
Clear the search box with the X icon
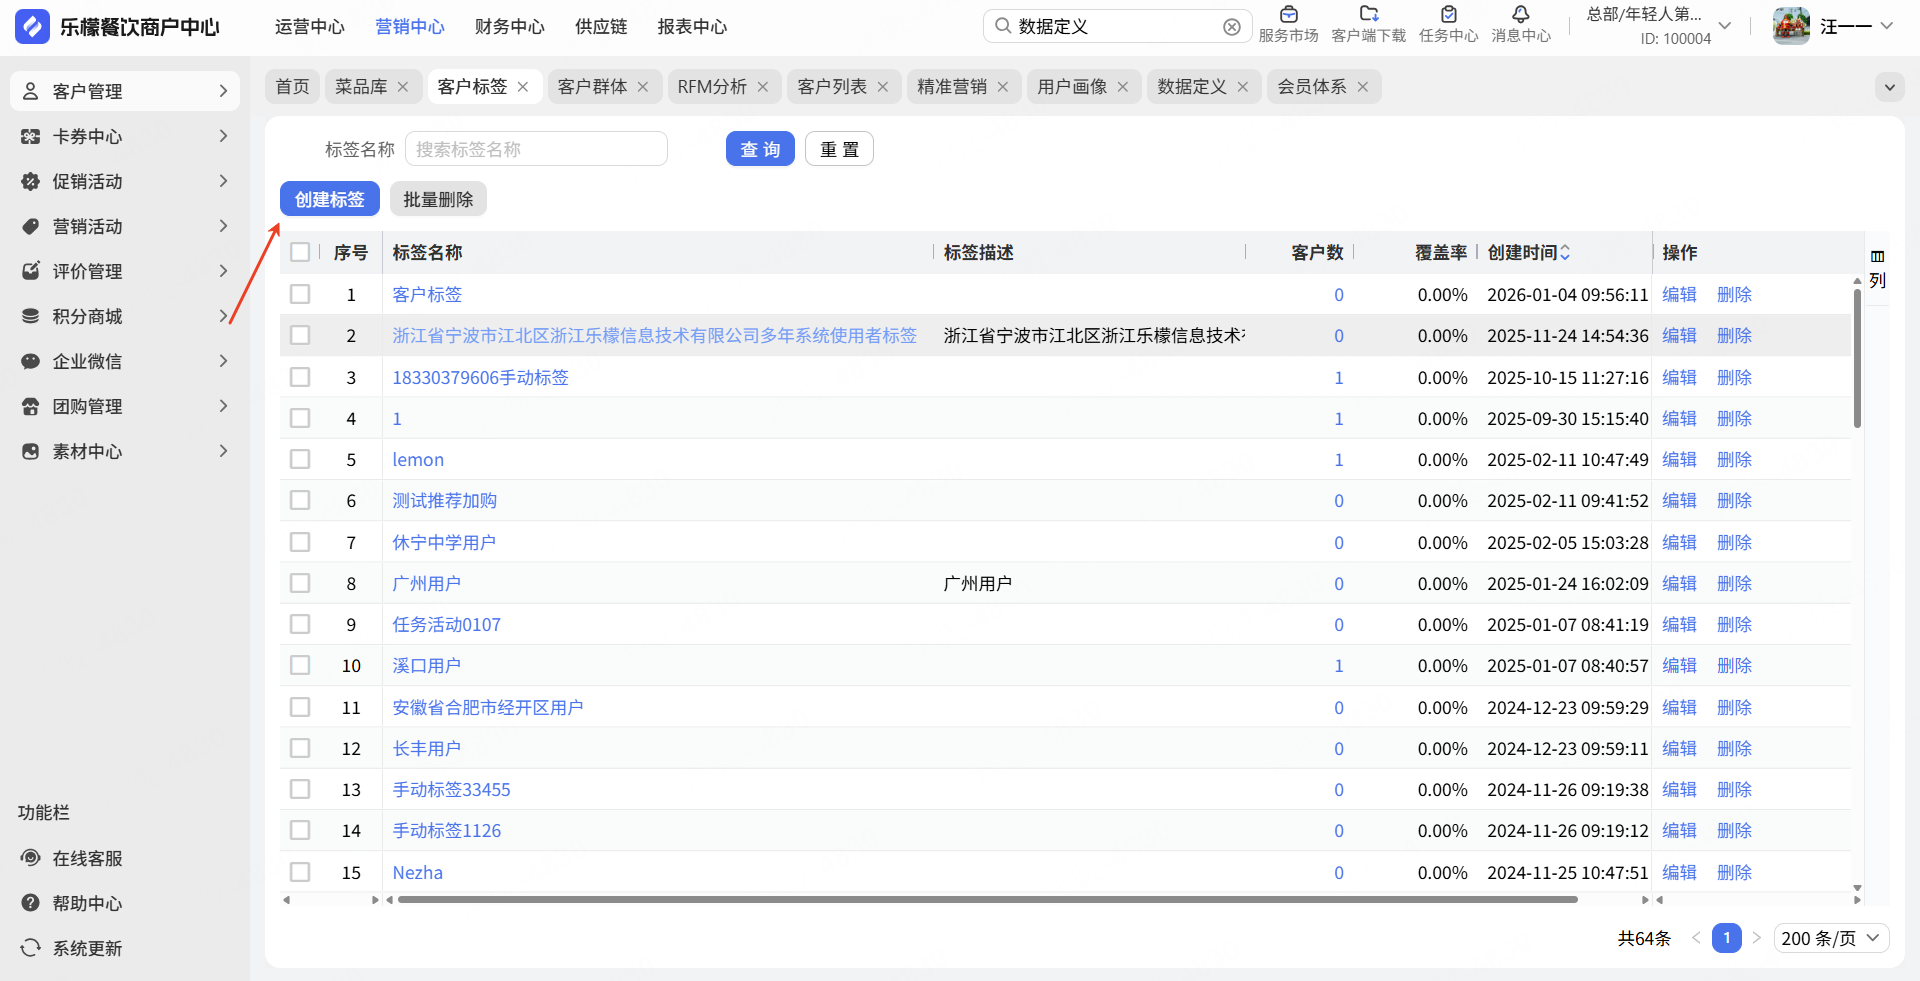[x=1232, y=27]
